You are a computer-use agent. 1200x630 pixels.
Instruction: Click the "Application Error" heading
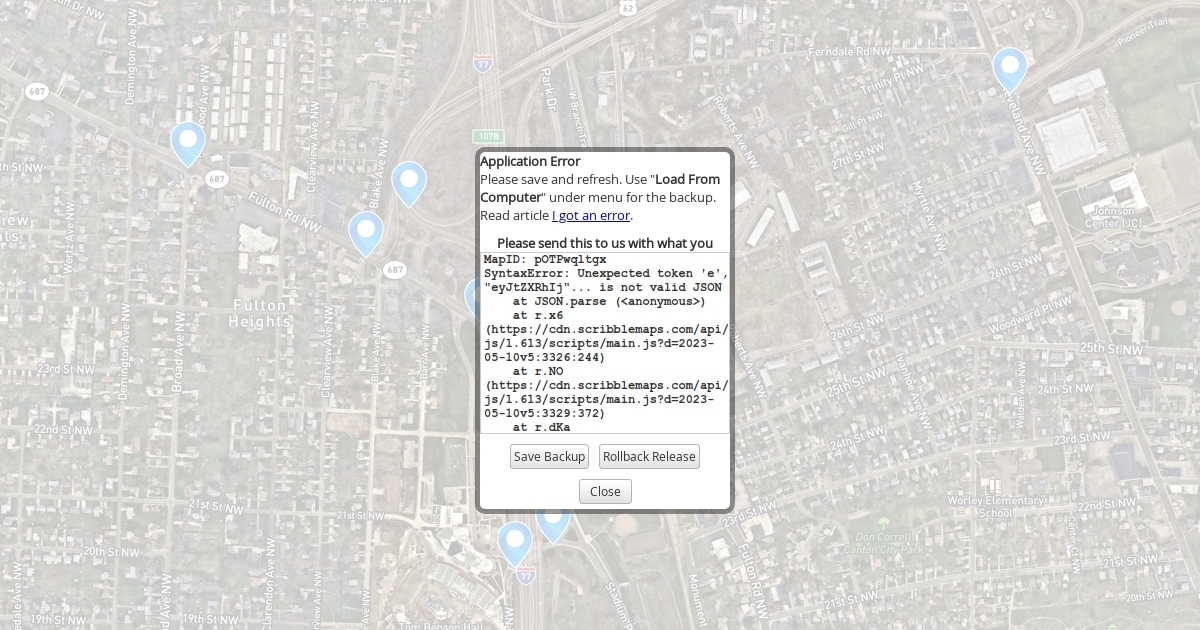coord(530,161)
